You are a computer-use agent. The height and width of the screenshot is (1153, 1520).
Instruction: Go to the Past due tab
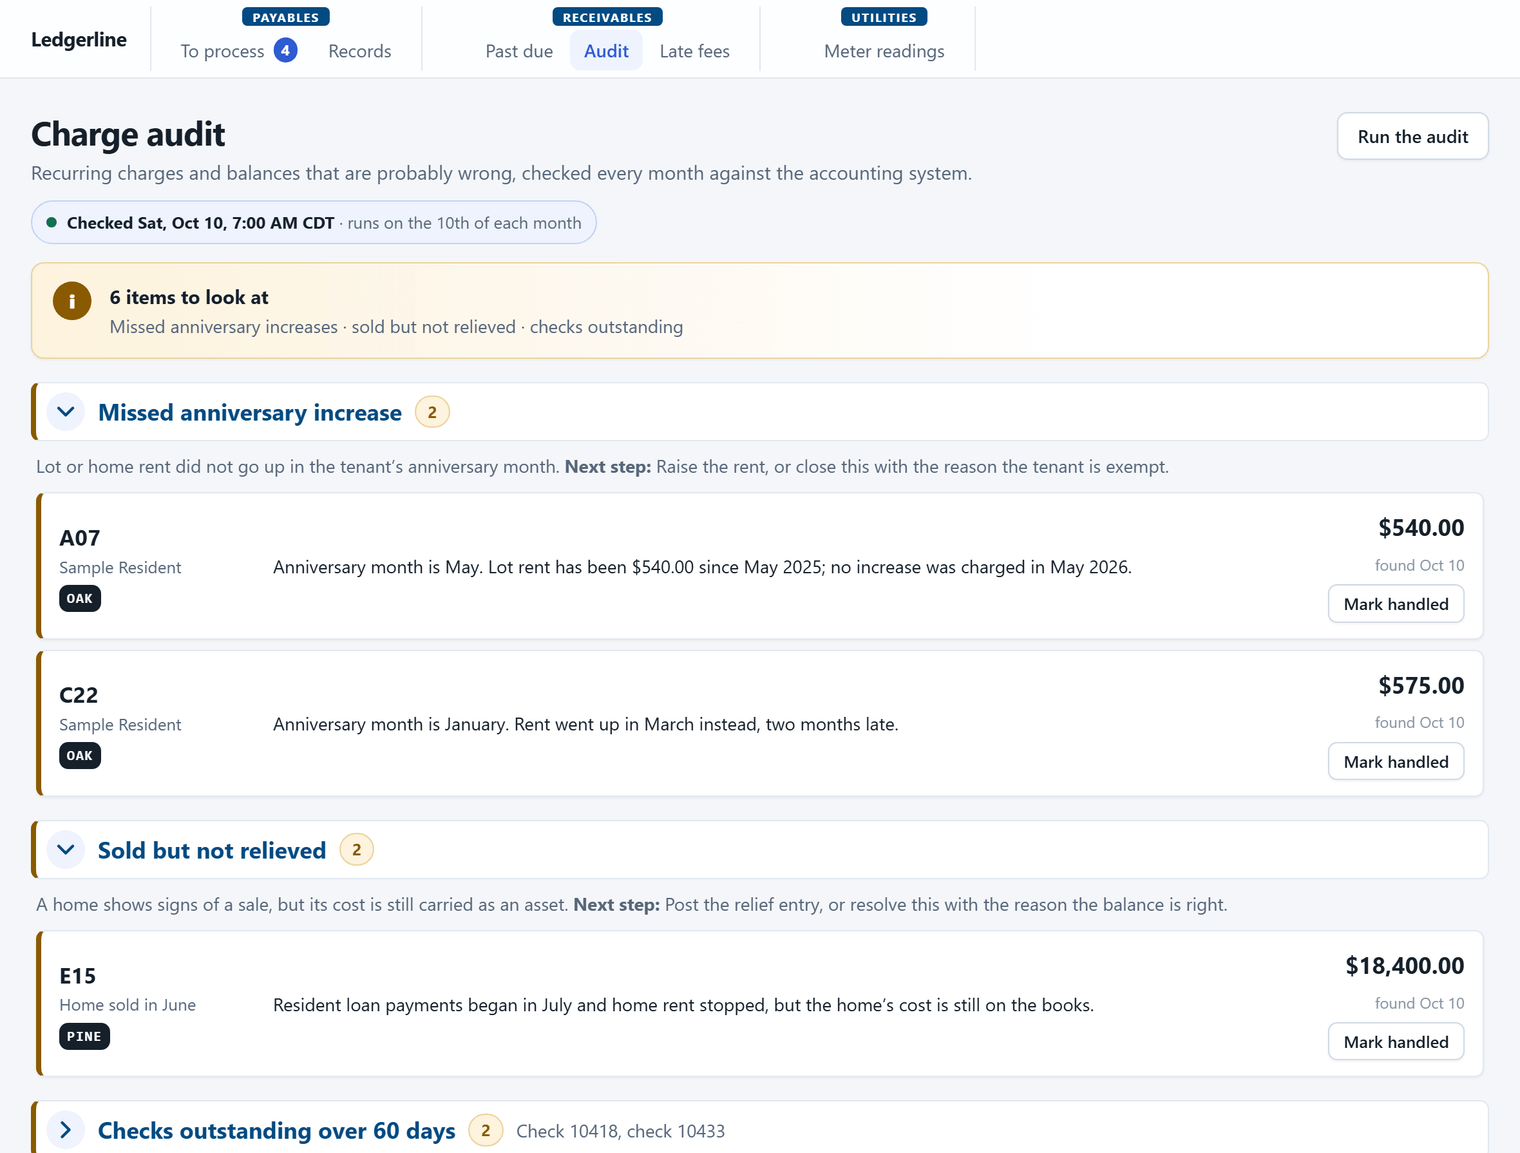519,51
